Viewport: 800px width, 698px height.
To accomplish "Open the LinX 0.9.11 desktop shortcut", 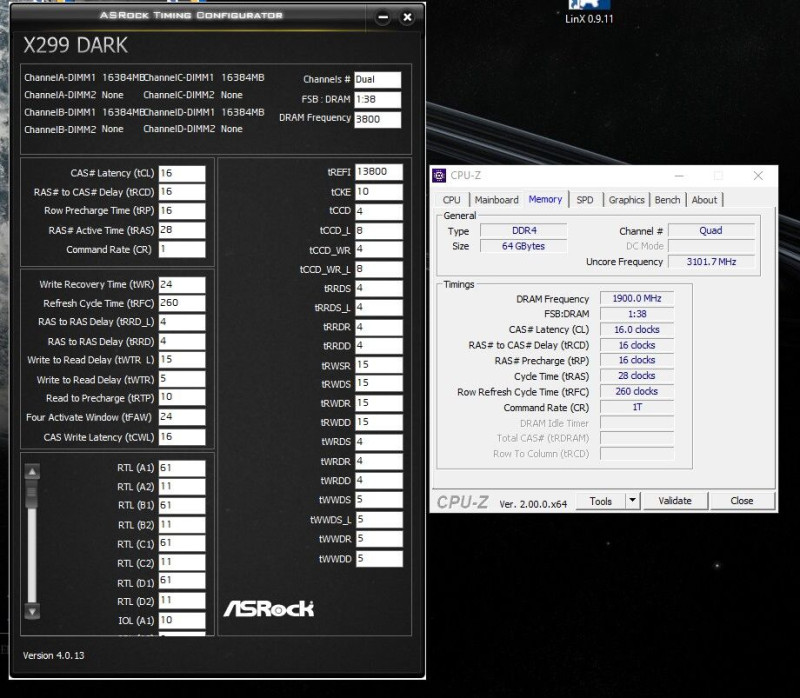I will (589, 12).
